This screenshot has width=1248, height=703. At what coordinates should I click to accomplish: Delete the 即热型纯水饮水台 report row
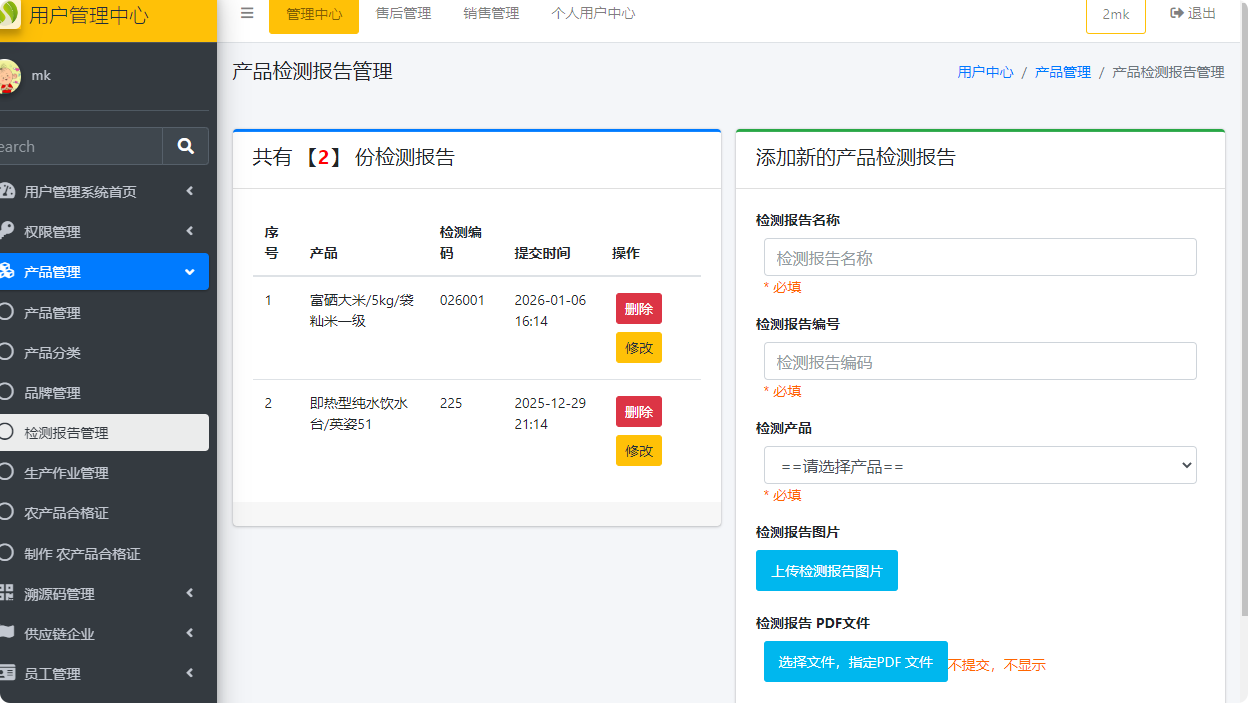coord(639,412)
